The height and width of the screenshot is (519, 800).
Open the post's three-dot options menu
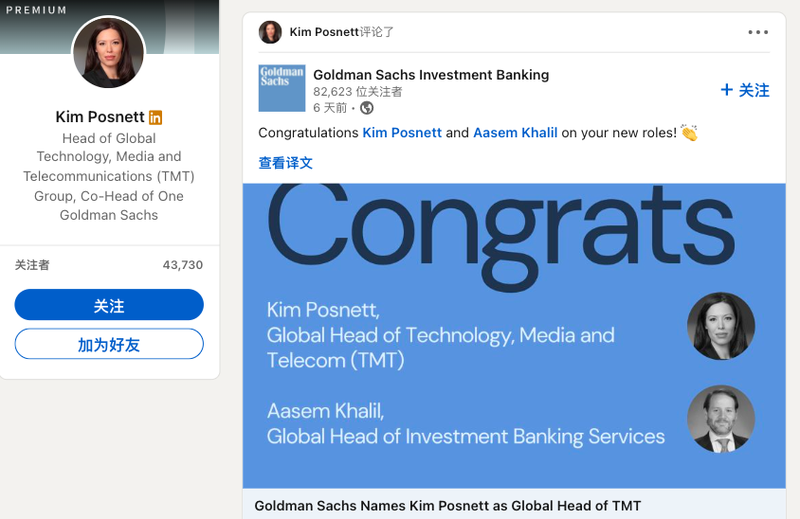click(758, 32)
